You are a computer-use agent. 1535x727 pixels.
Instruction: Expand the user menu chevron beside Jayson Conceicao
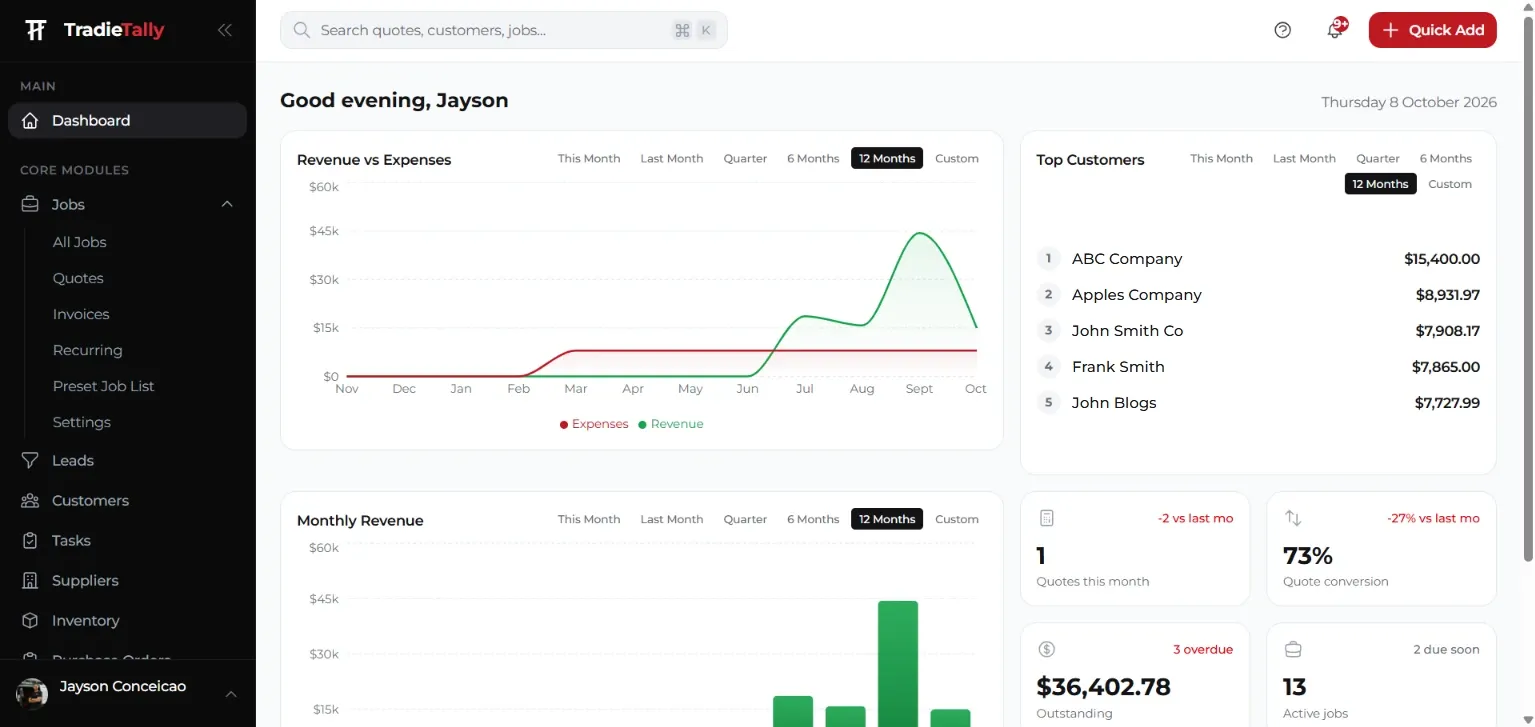pyautogui.click(x=231, y=694)
